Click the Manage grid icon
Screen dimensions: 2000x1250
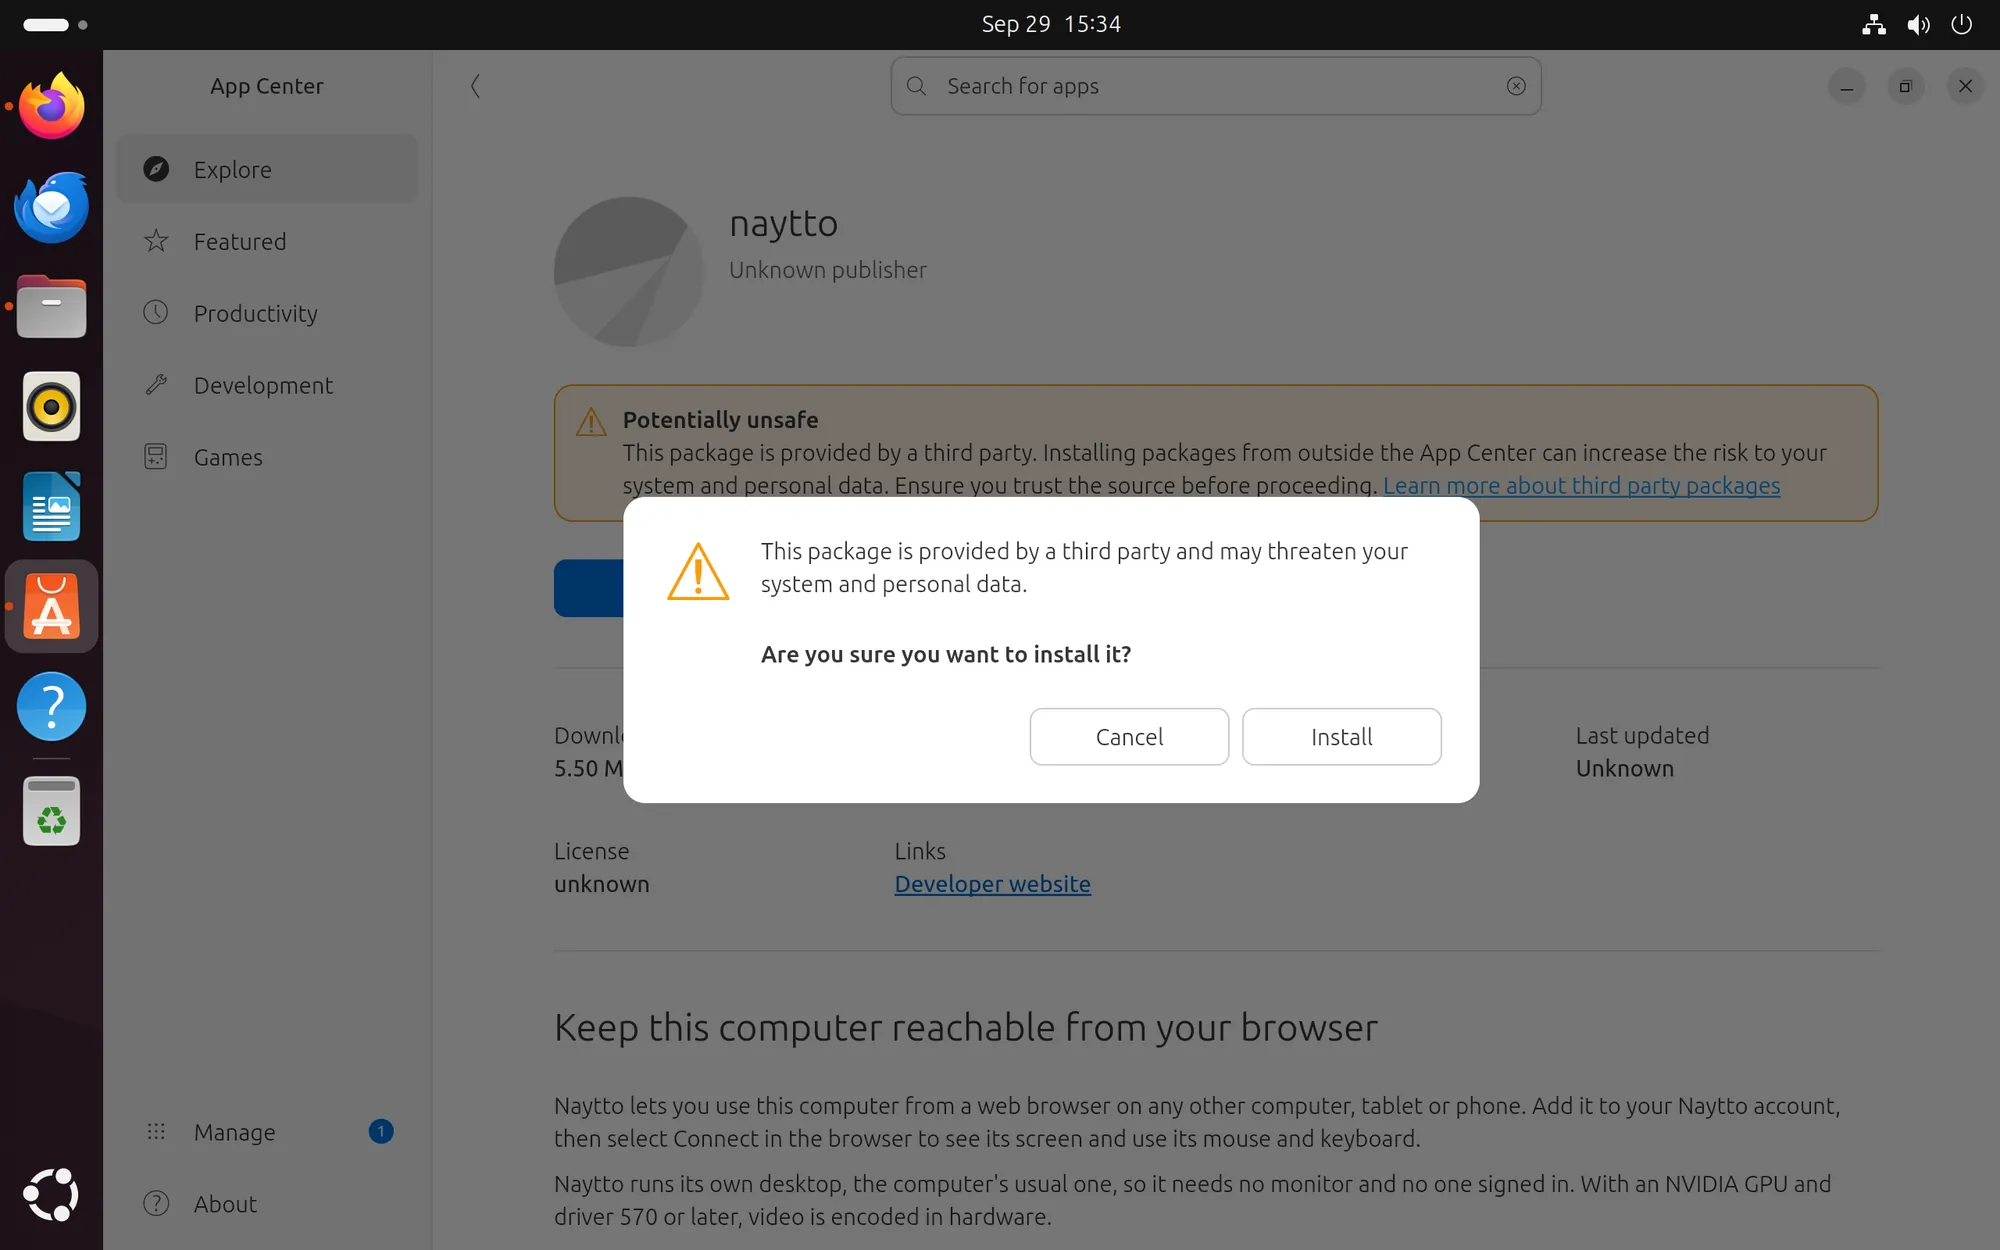(156, 1132)
